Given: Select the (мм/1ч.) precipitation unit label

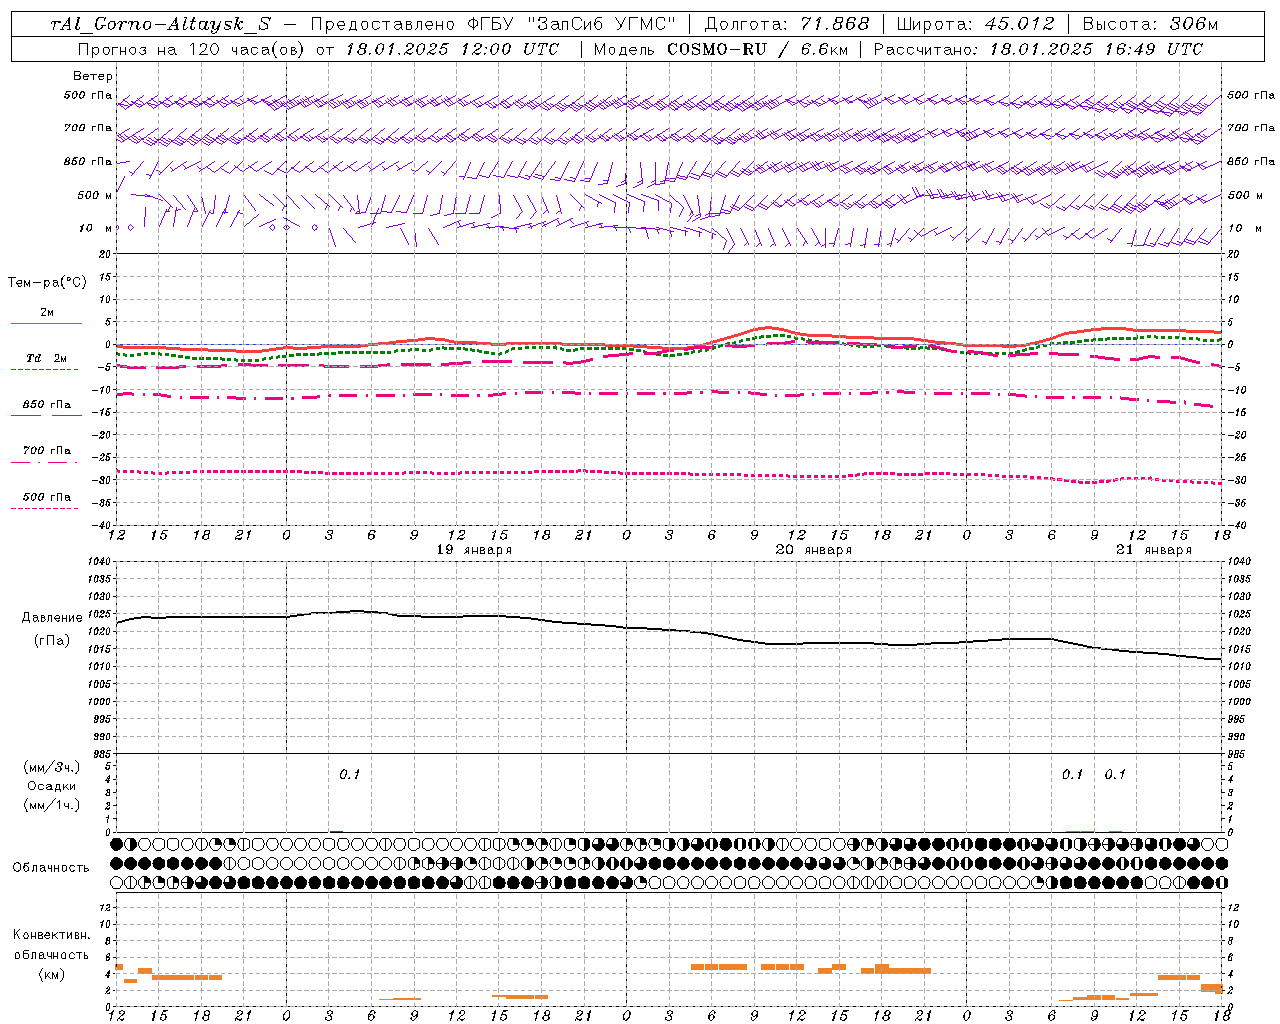Looking at the screenshot, I should tap(51, 805).
